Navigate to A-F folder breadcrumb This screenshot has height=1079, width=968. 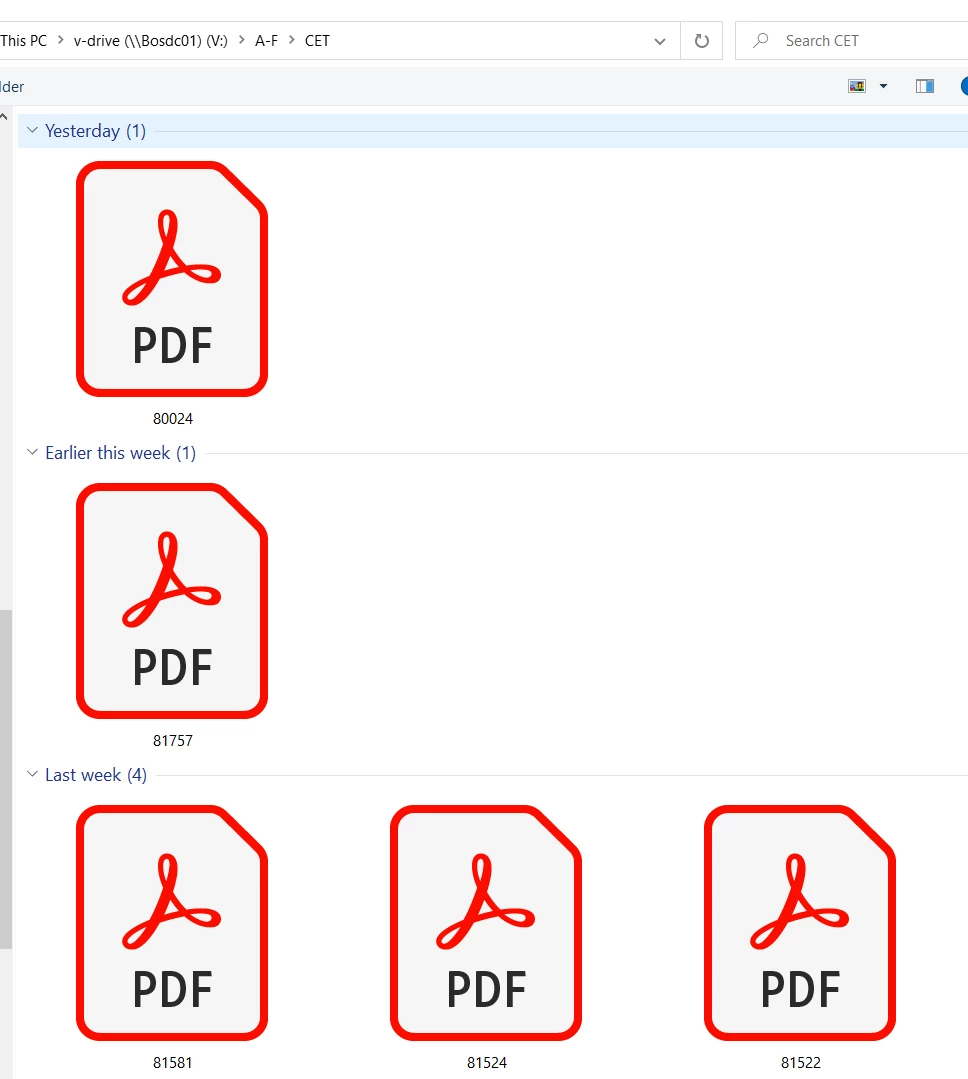click(266, 41)
